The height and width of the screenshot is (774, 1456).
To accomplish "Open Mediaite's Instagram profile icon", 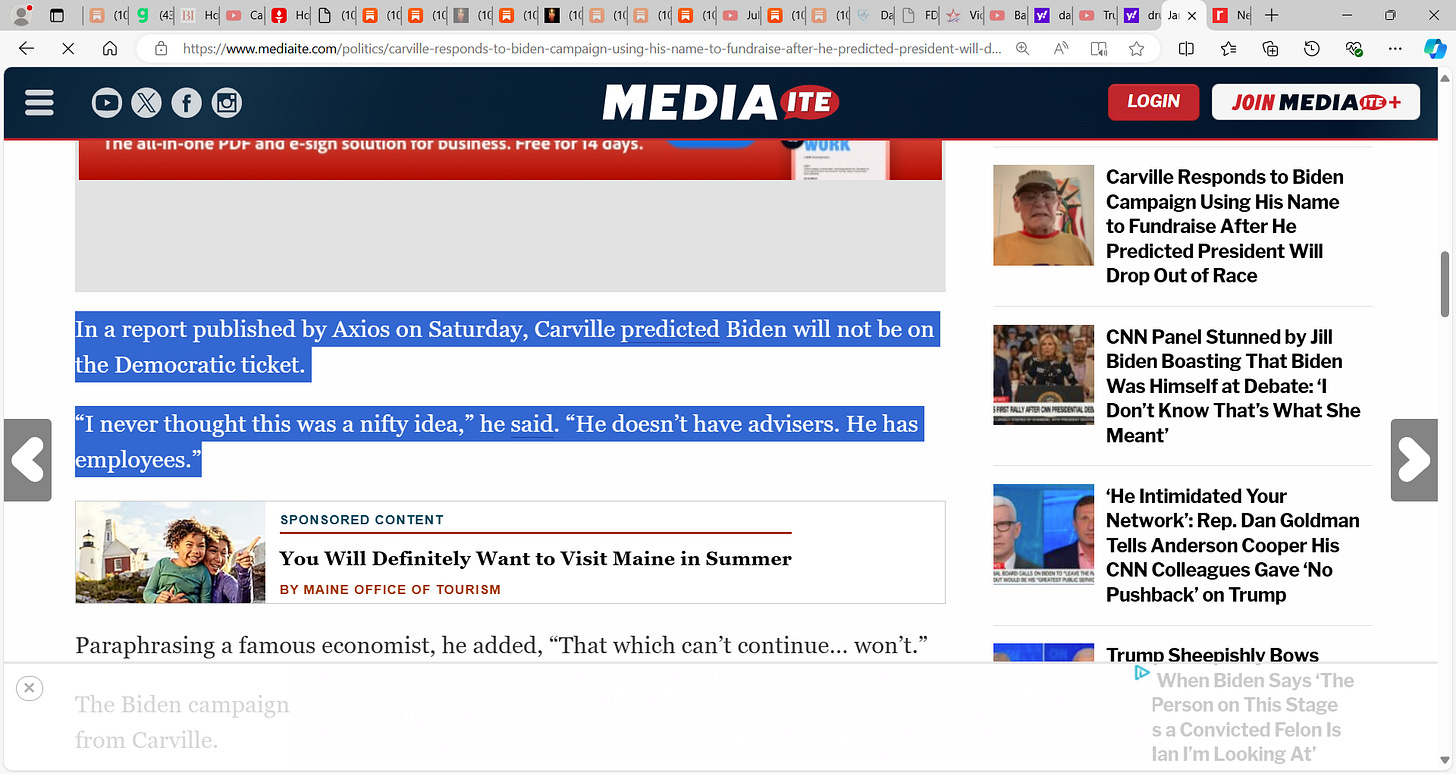I will coord(227,102).
